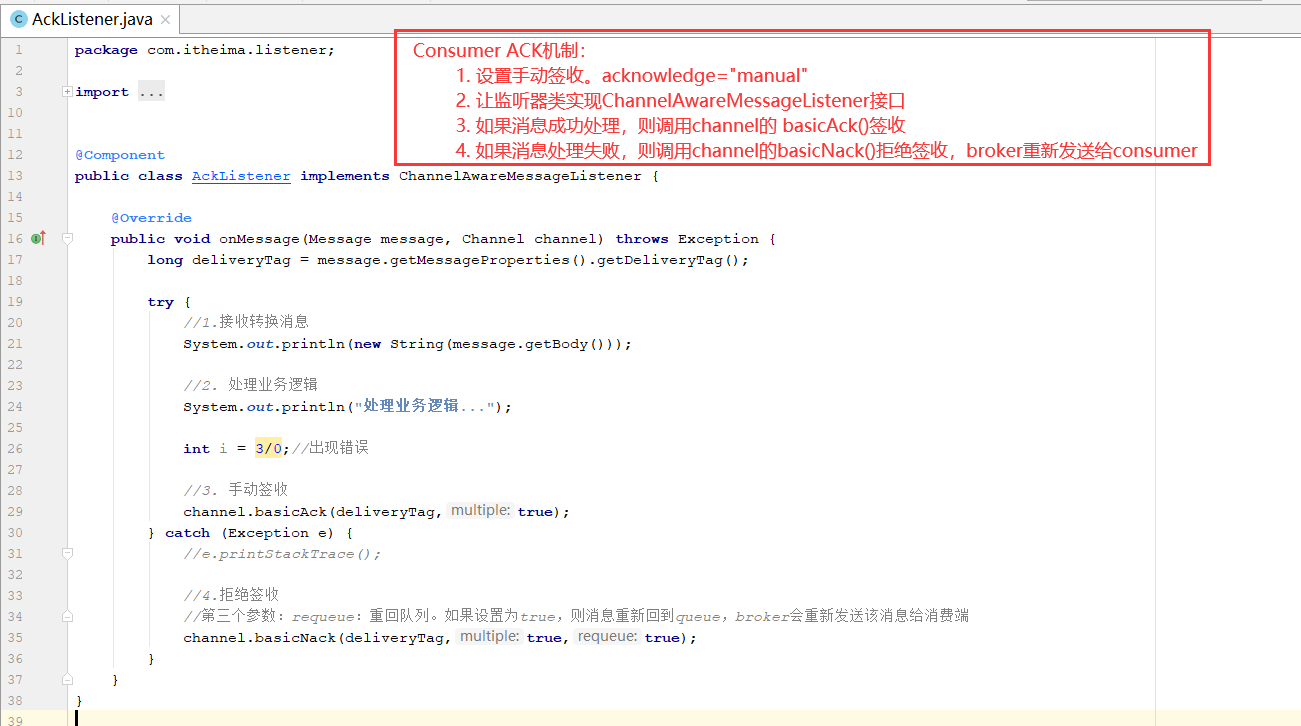The image size is (1301, 726).
Task: Click the class icon on AckListener.java tab
Action: point(18,19)
